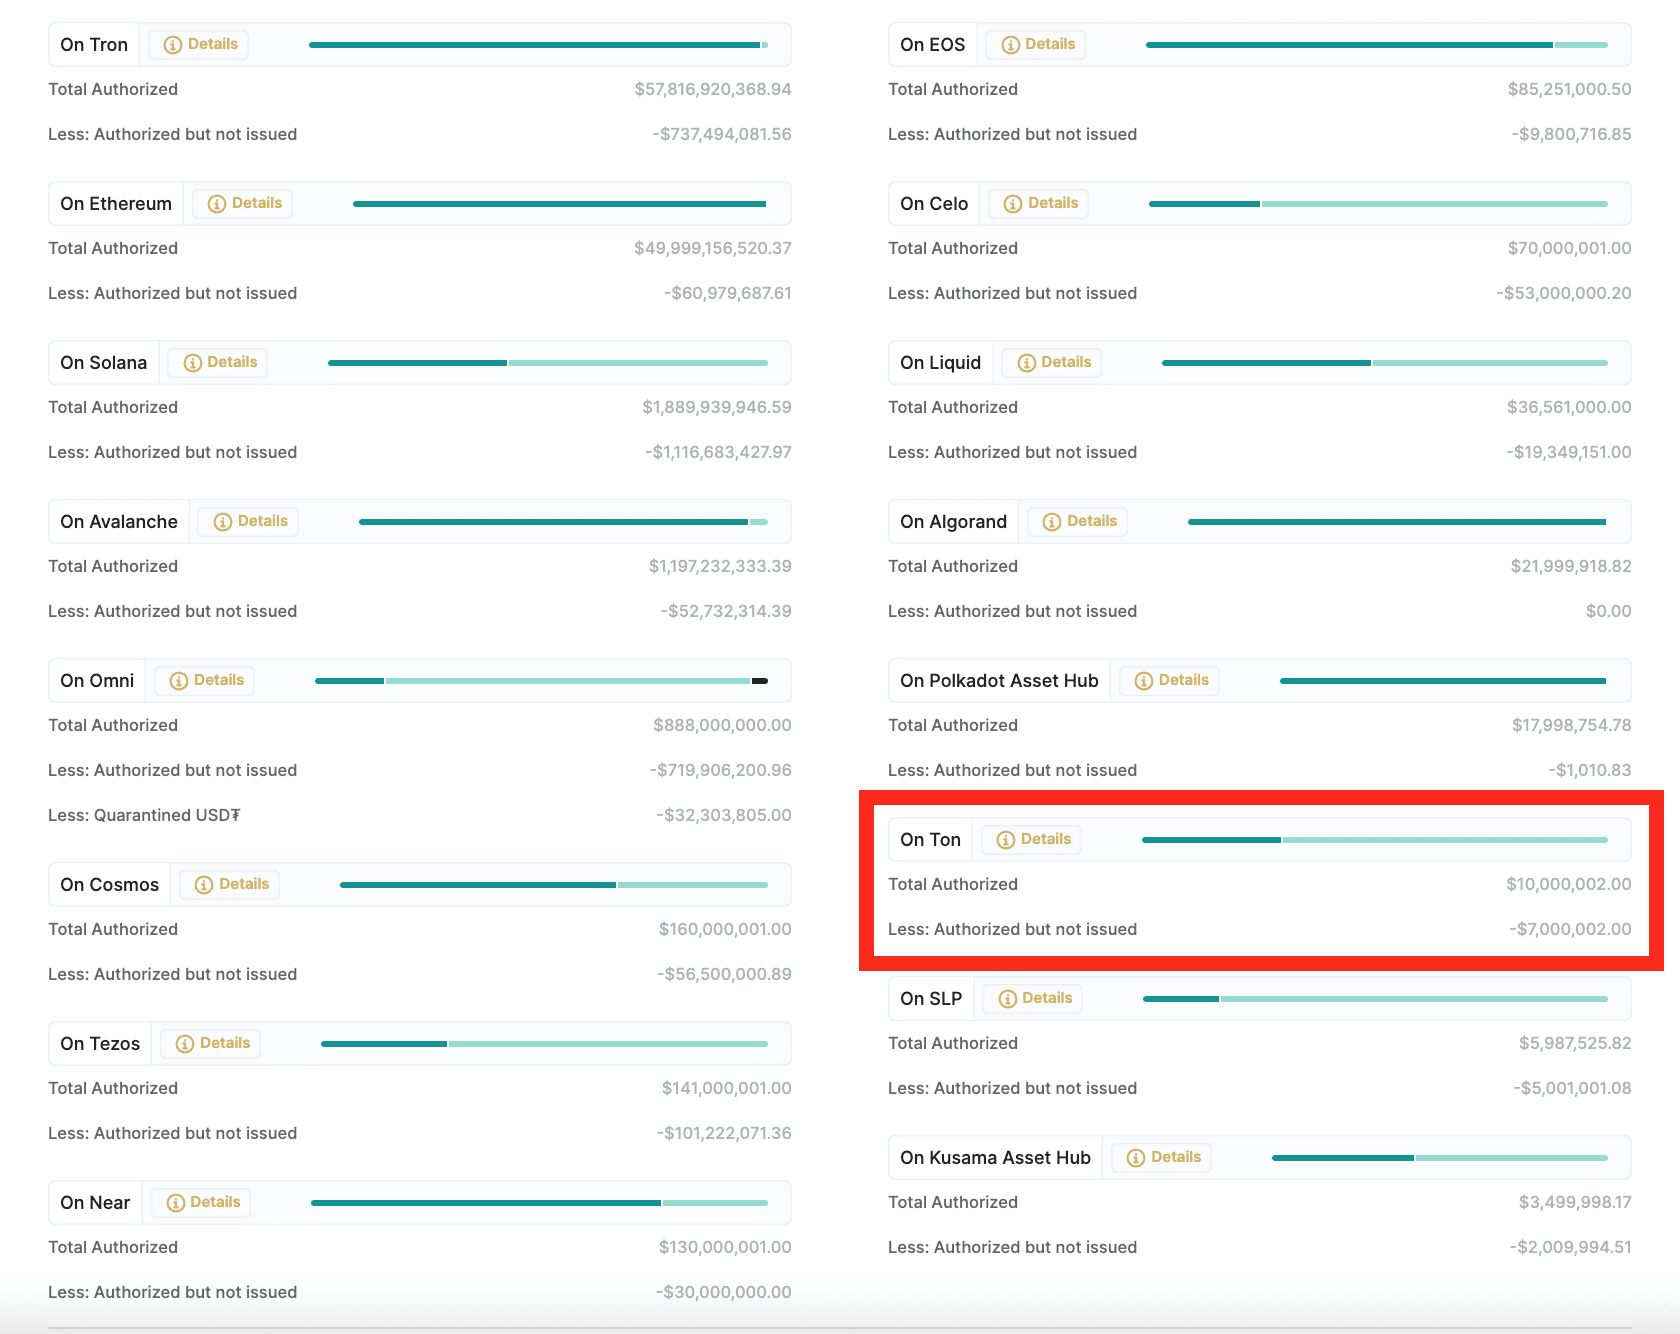Image resolution: width=1680 pixels, height=1334 pixels.
Task: Click the info icon in Cosmos Details
Action: [204, 885]
